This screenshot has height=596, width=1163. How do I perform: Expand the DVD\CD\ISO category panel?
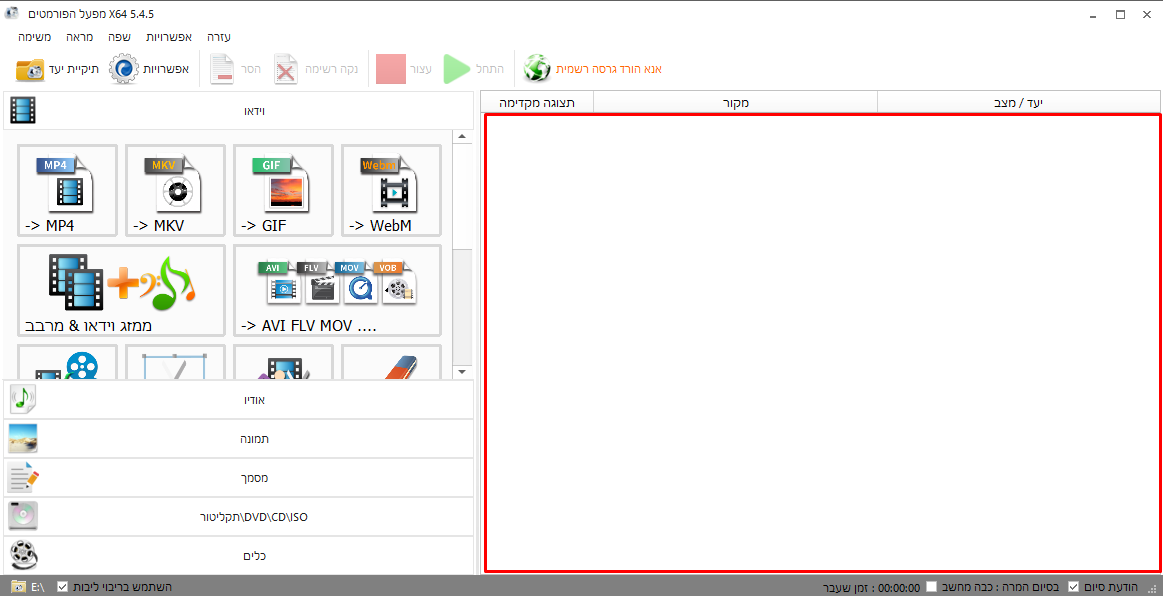(x=238, y=517)
